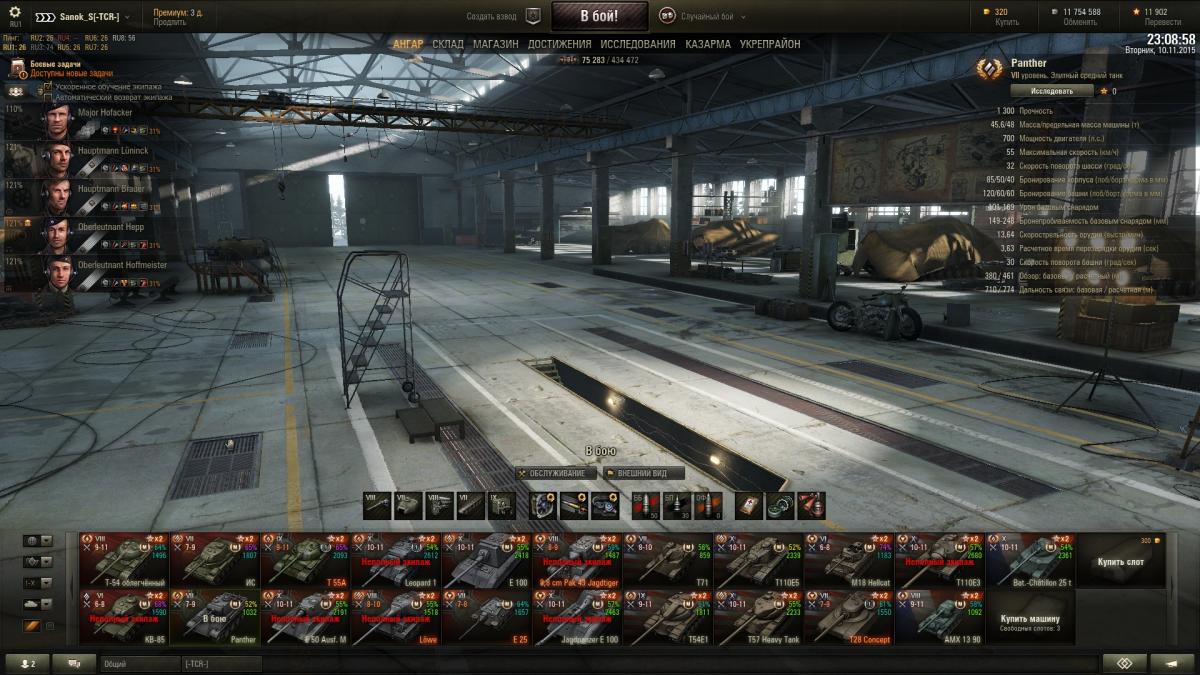Select the M18 Hellcat tank thumbnail
1200x675 pixels.
coord(849,561)
